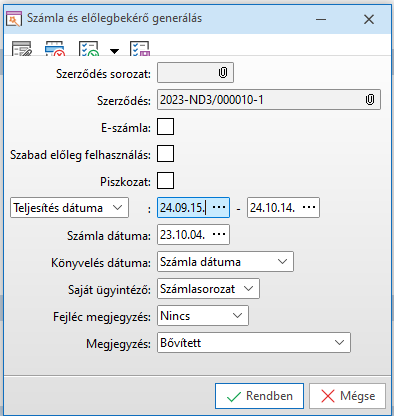The image size is (394, 416).
Task: Open the Saját ügyintéző dropdown
Action: (208, 289)
